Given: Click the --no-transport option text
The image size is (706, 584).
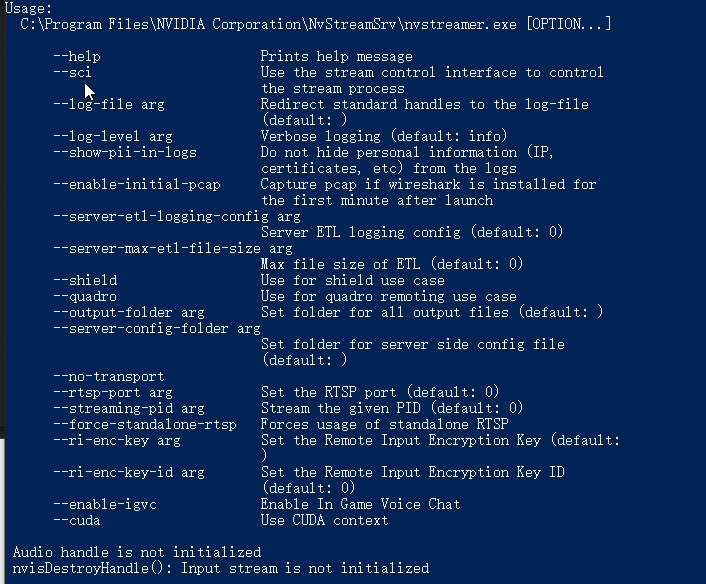Looking at the screenshot, I should click(x=109, y=376).
